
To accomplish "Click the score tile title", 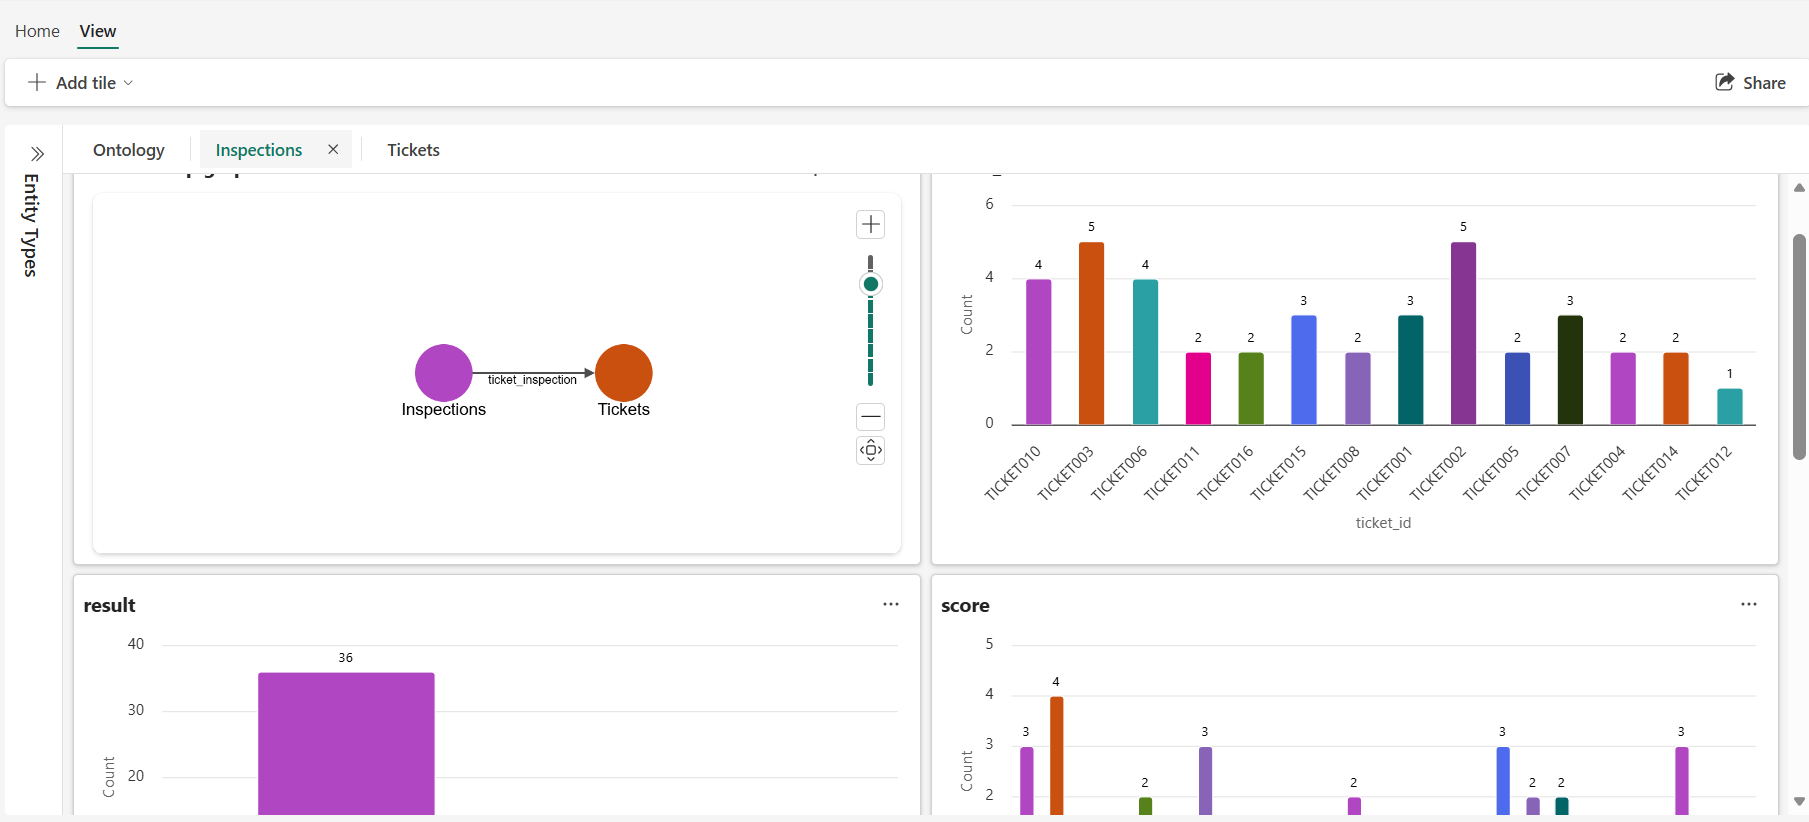I will pos(965,605).
